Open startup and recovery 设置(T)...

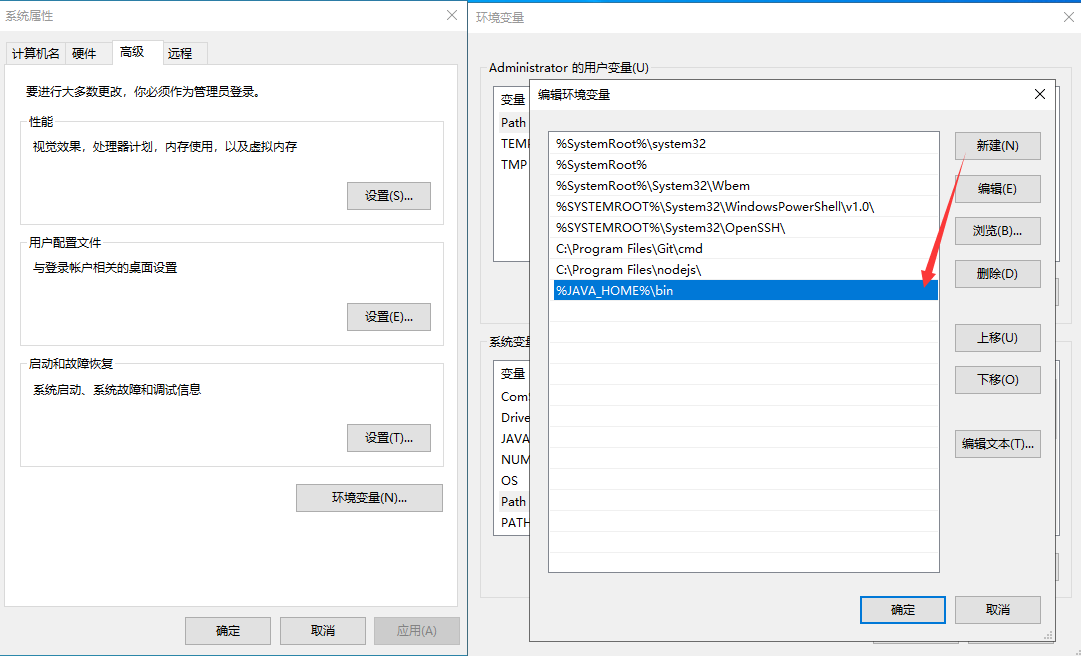pyautogui.click(x=388, y=438)
